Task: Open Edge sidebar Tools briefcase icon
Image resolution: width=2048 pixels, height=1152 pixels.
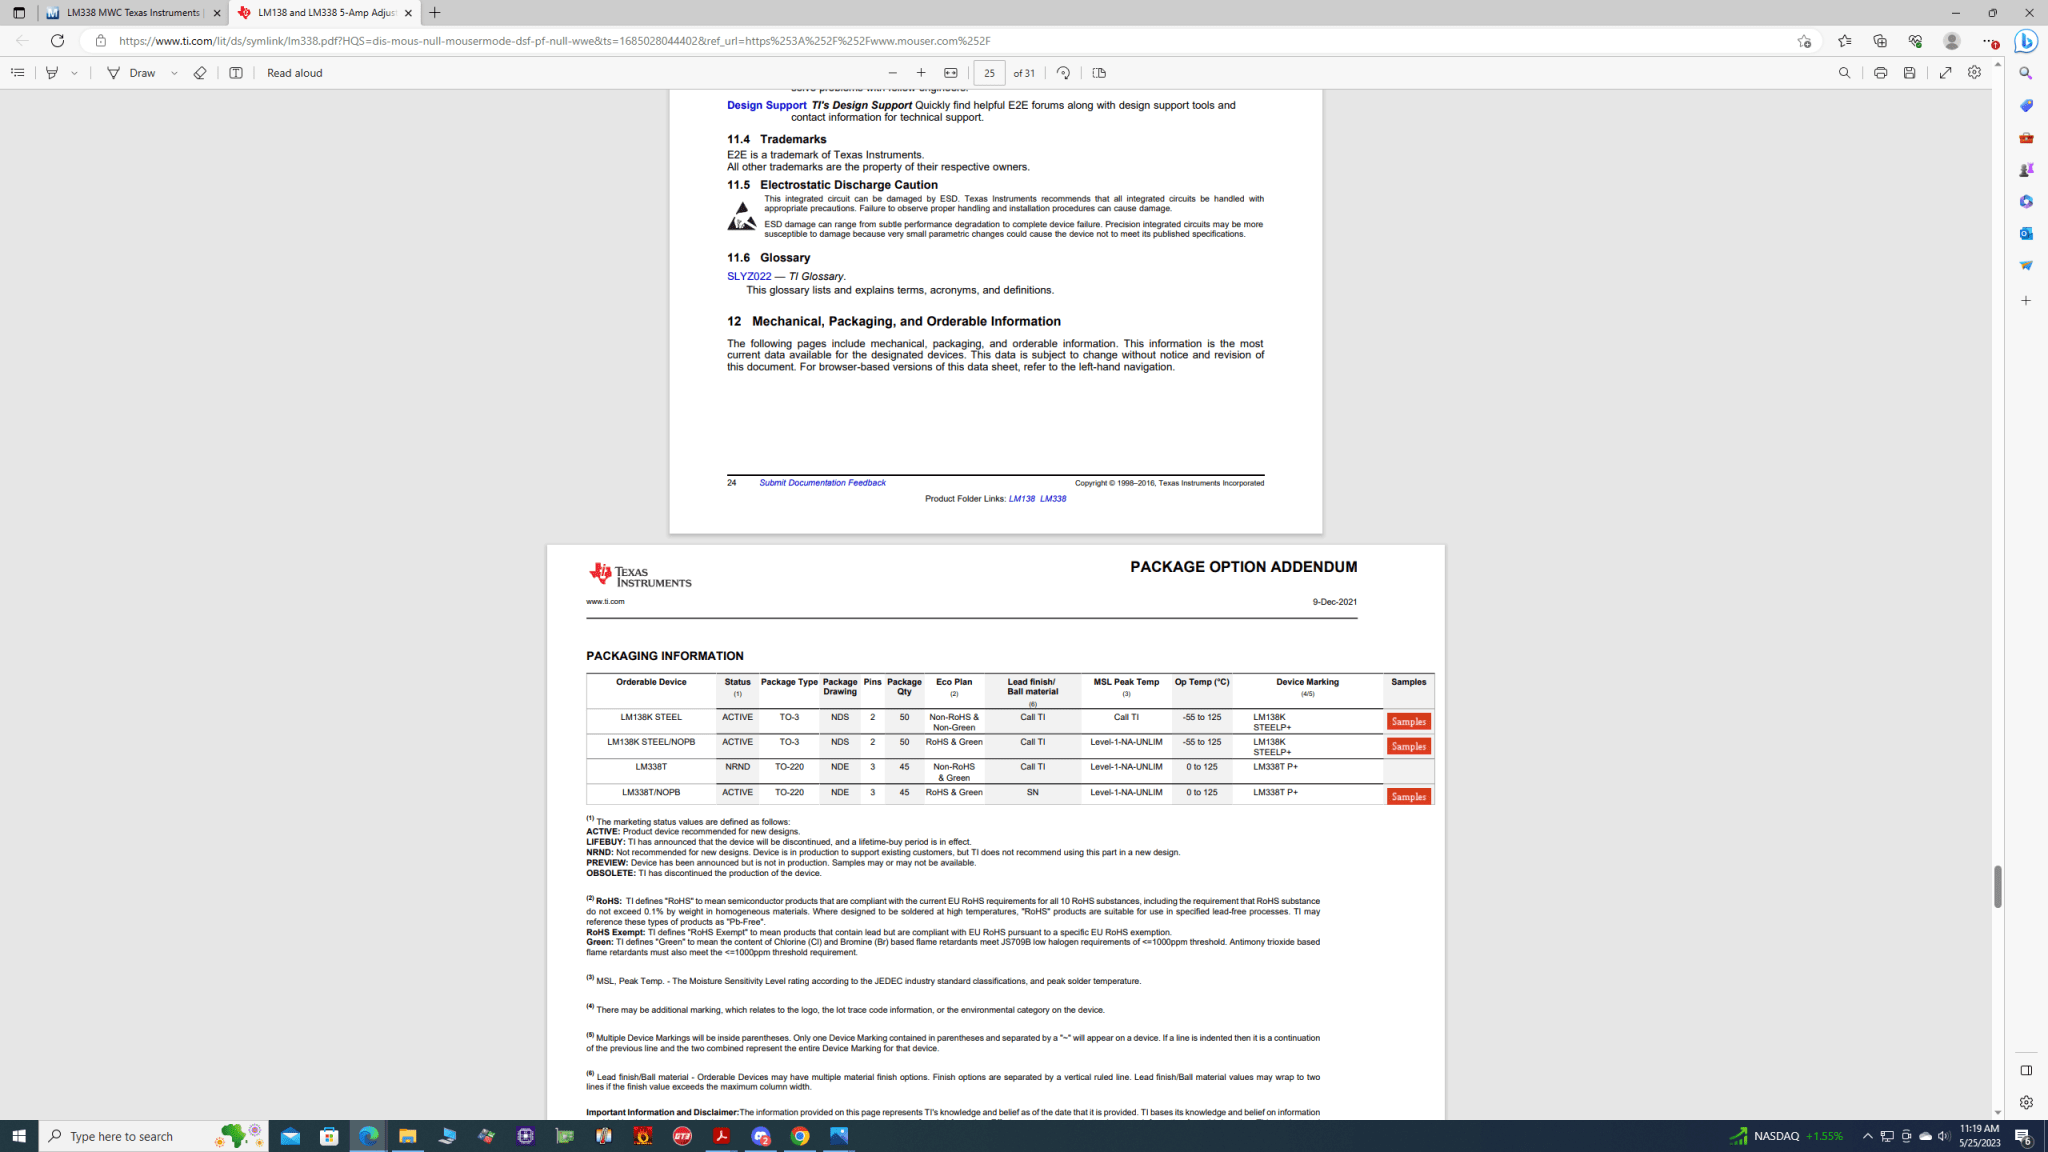Action: coord(2026,137)
